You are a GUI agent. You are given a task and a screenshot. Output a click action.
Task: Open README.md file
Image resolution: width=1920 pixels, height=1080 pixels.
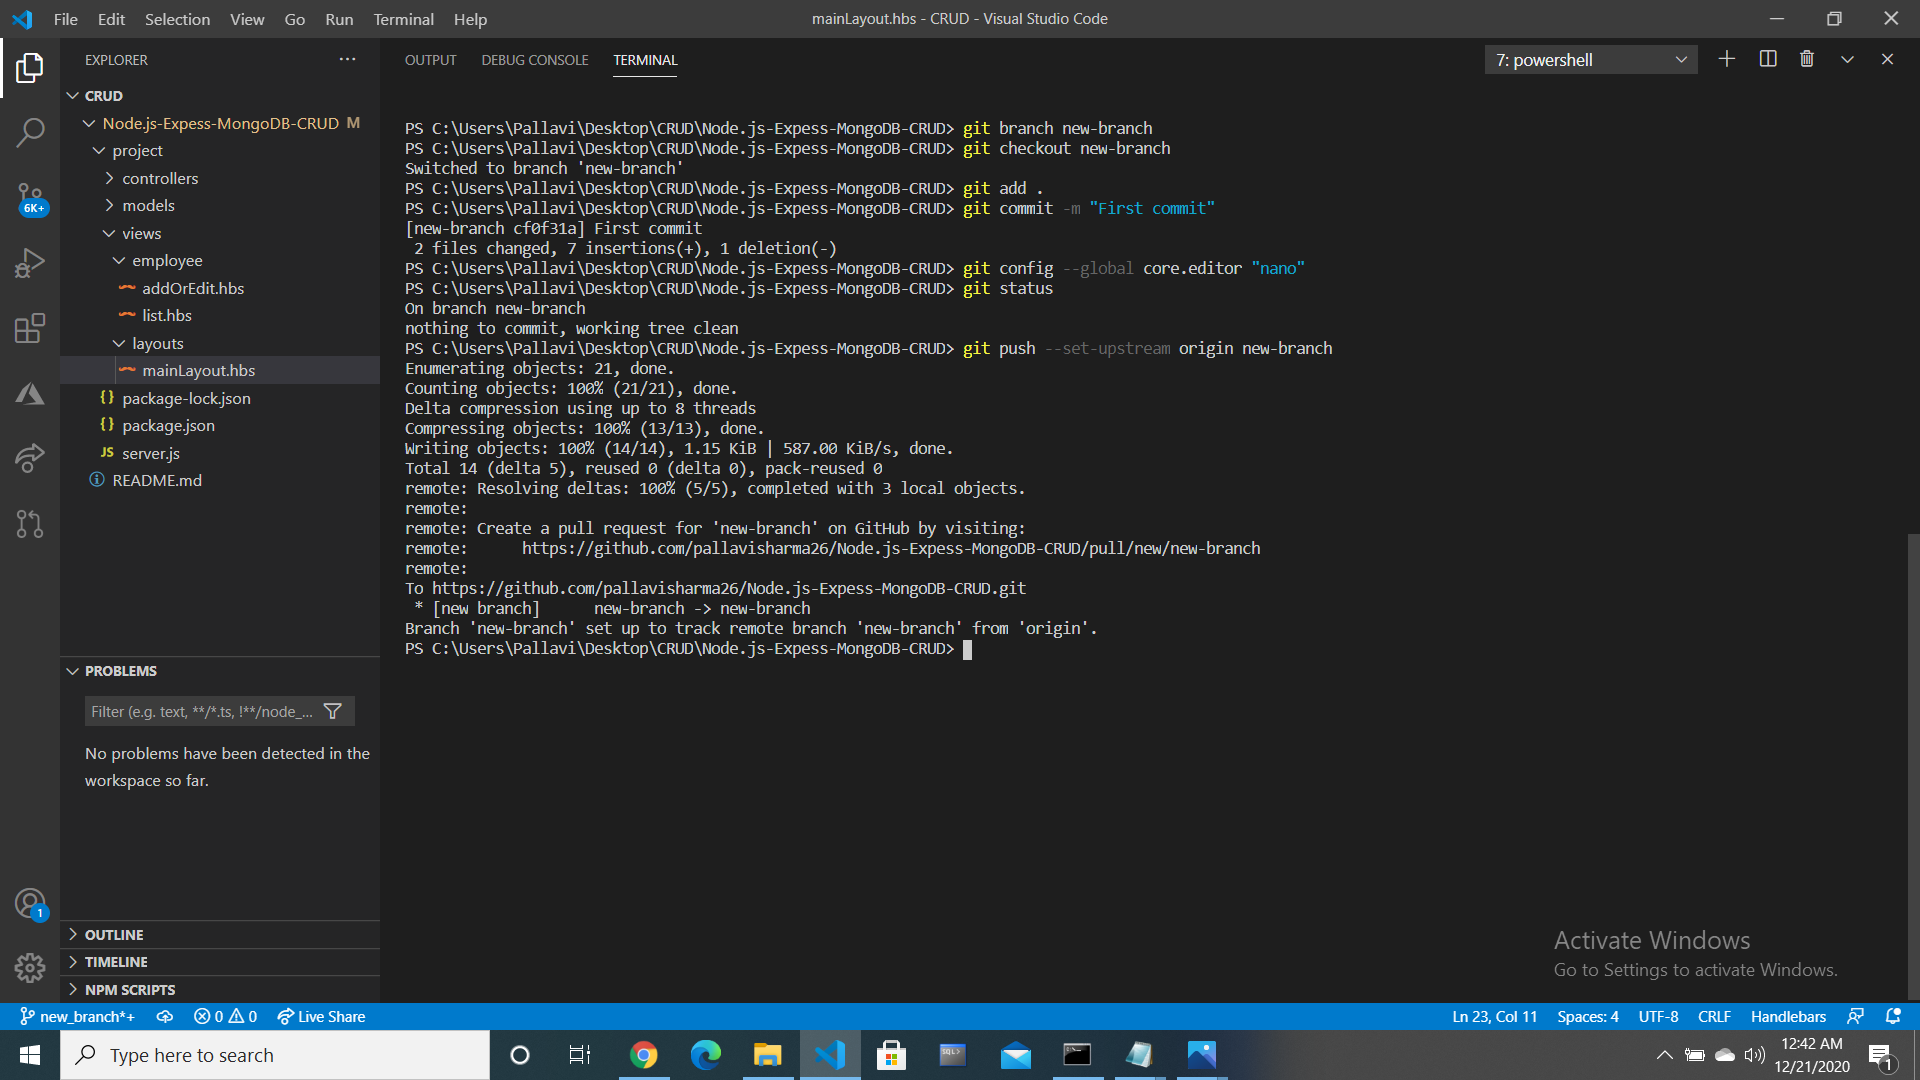pyautogui.click(x=220, y=480)
